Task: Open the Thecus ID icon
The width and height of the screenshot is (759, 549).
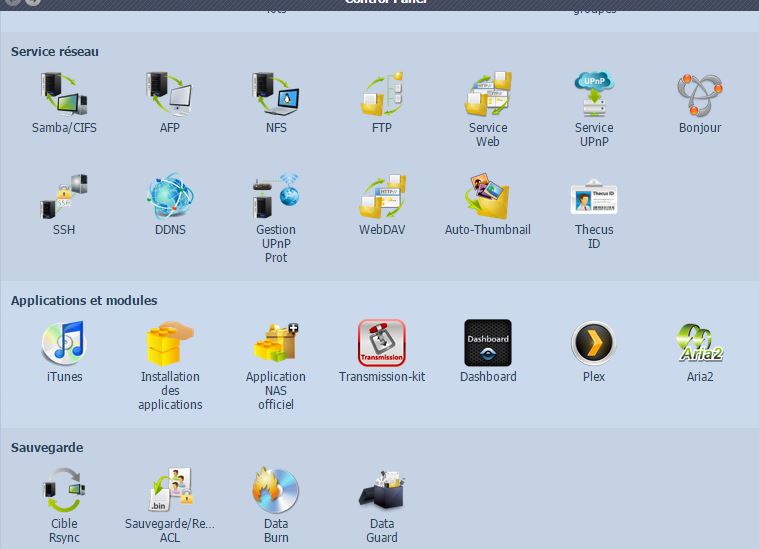Action: click(x=594, y=197)
